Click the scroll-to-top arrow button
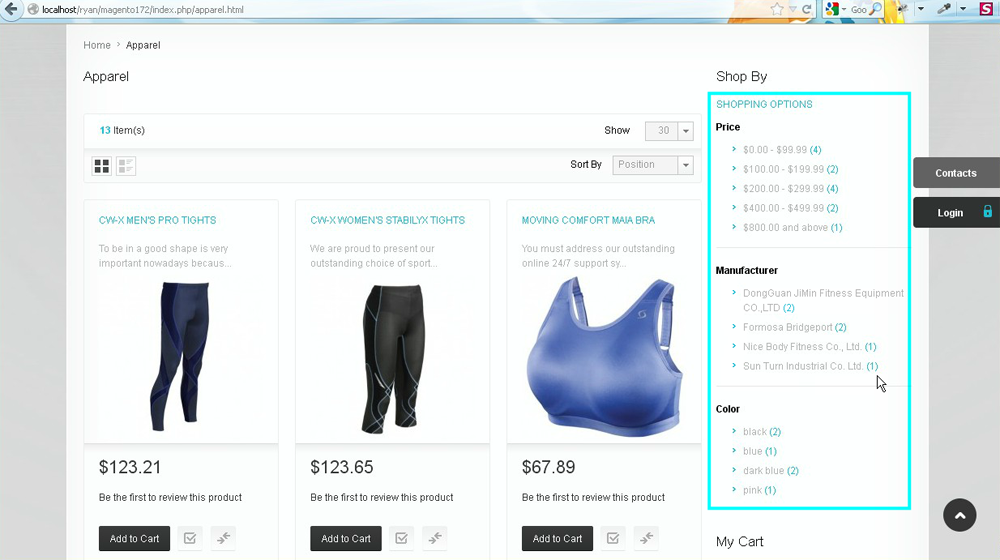 (x=960, y=515)
